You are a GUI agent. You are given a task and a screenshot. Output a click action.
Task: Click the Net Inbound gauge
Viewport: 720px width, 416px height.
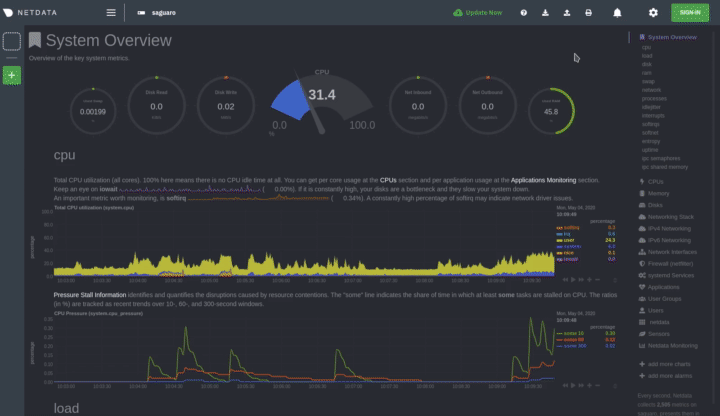pos(418,106)
